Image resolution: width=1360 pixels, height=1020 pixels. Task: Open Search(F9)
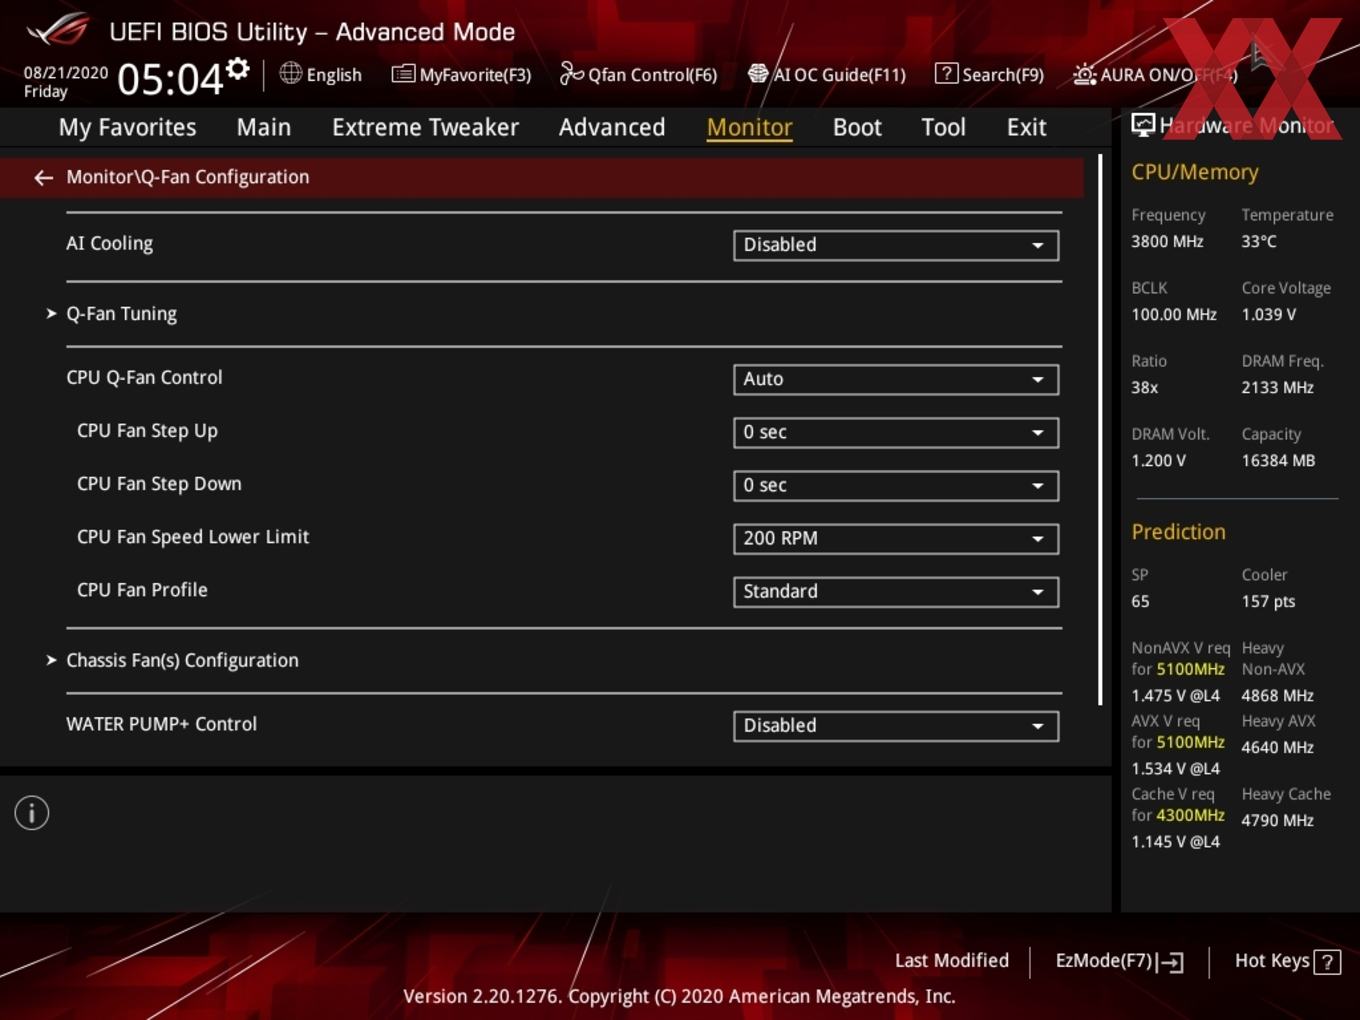tap(989, 74)
